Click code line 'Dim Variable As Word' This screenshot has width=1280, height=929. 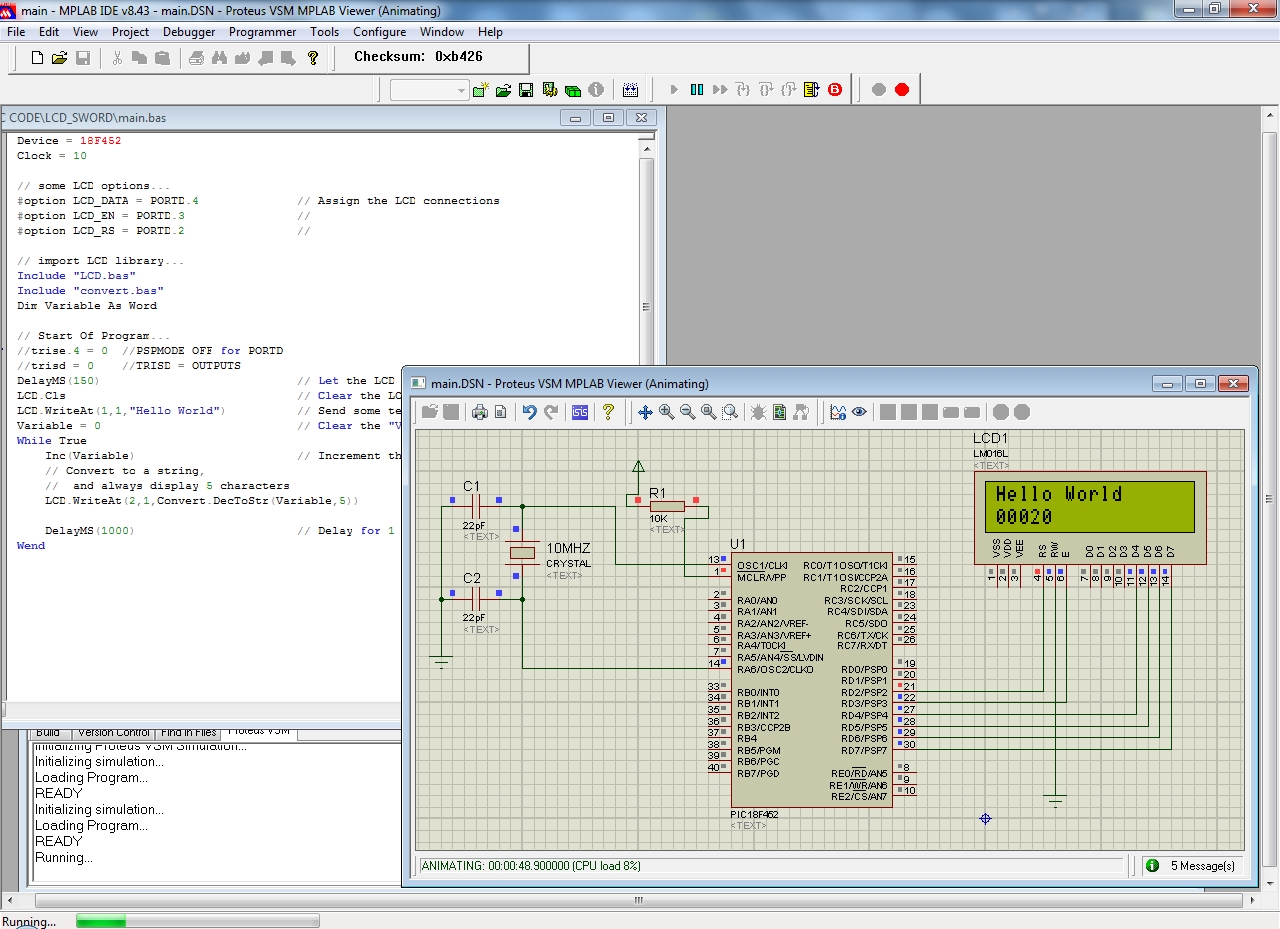point(87,306)
